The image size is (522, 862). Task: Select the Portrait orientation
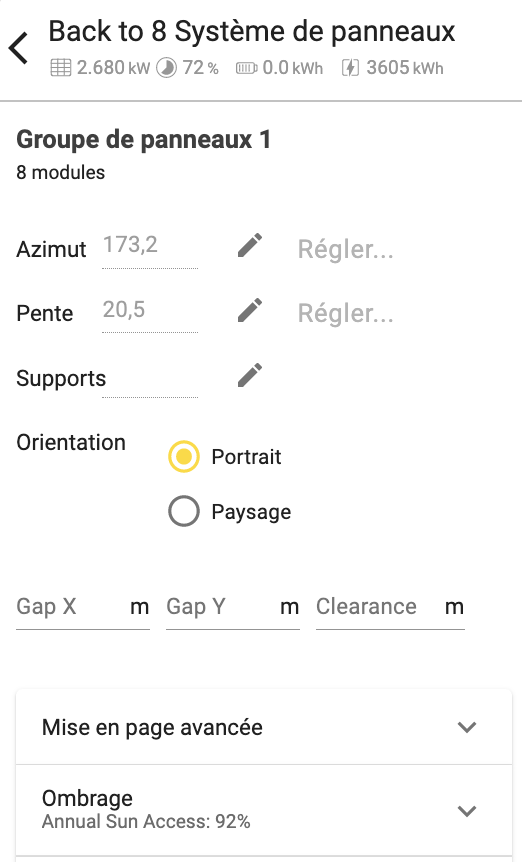point(184,456)
